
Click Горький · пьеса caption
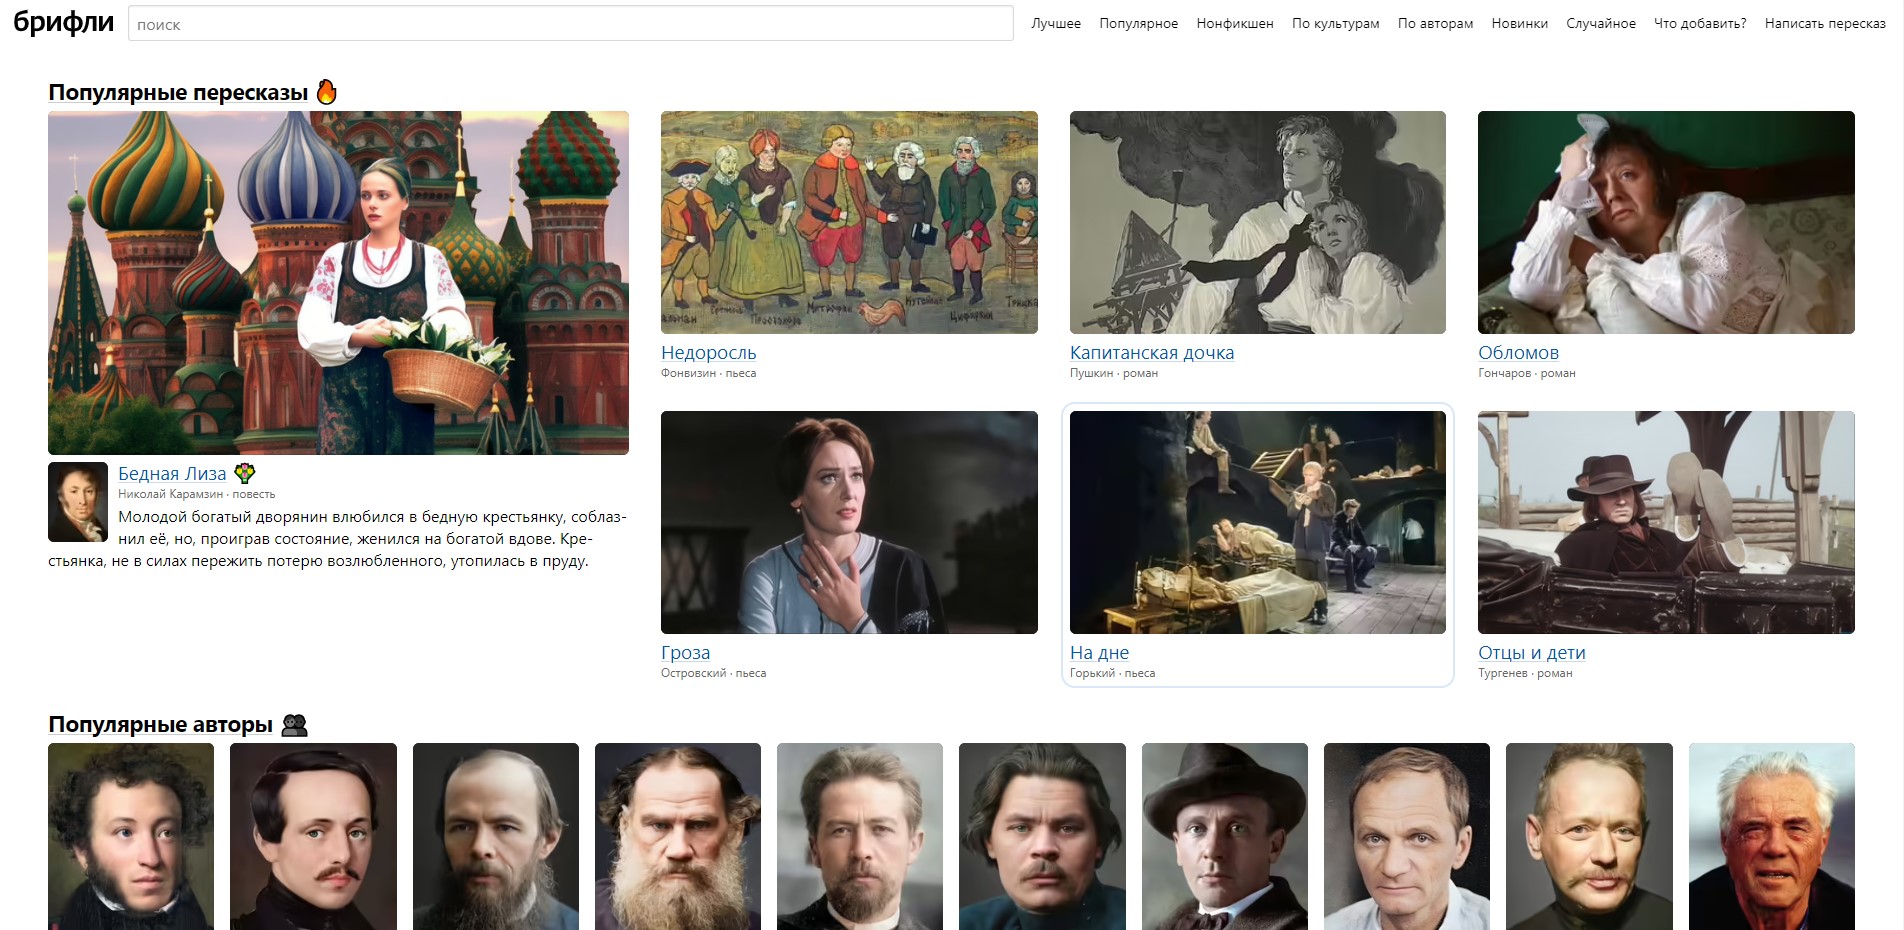1112,673
